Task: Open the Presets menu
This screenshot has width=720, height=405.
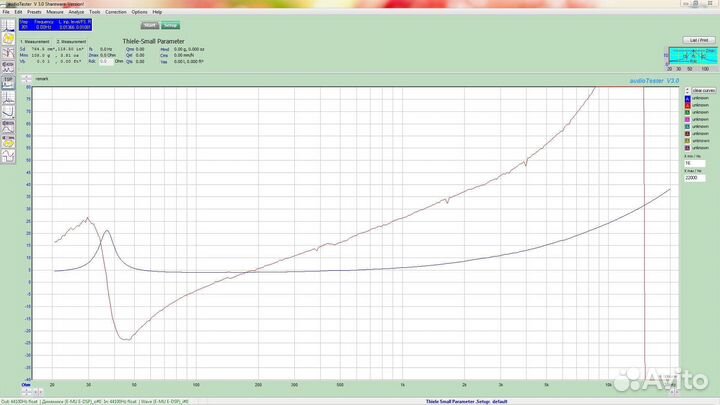Action: coord(34,11)
